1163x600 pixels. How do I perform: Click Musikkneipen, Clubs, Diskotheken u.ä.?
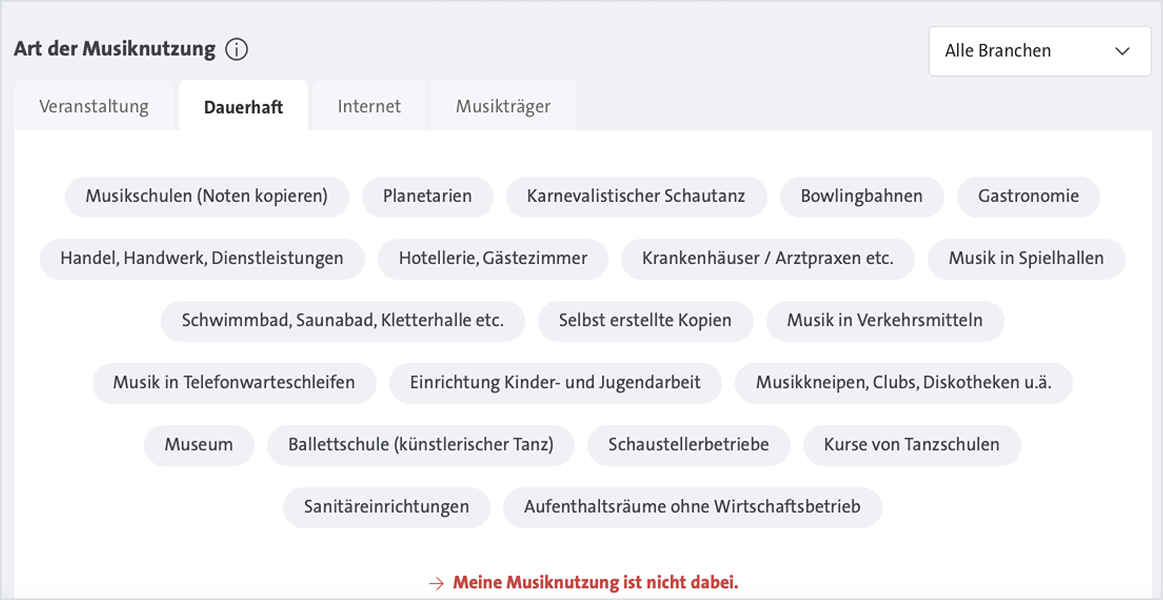pyautogui.click(x=903, y=383)
